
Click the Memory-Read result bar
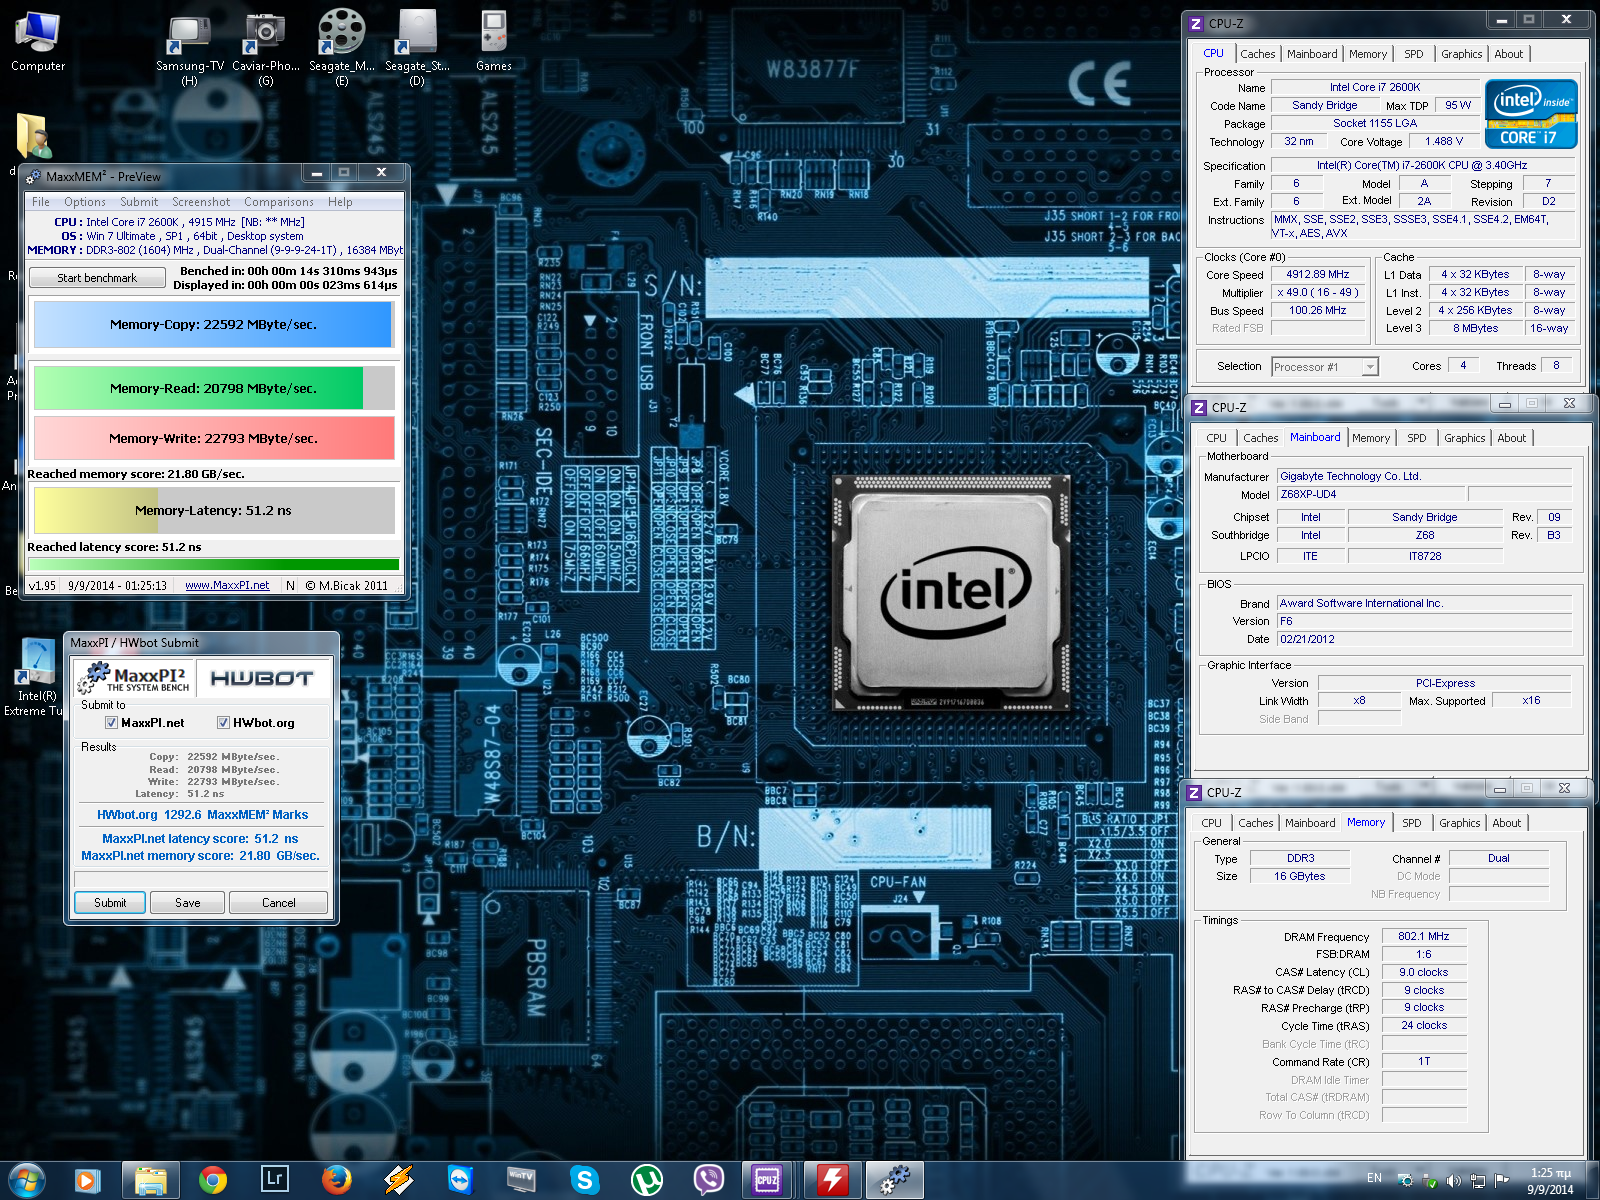[213, 389]
